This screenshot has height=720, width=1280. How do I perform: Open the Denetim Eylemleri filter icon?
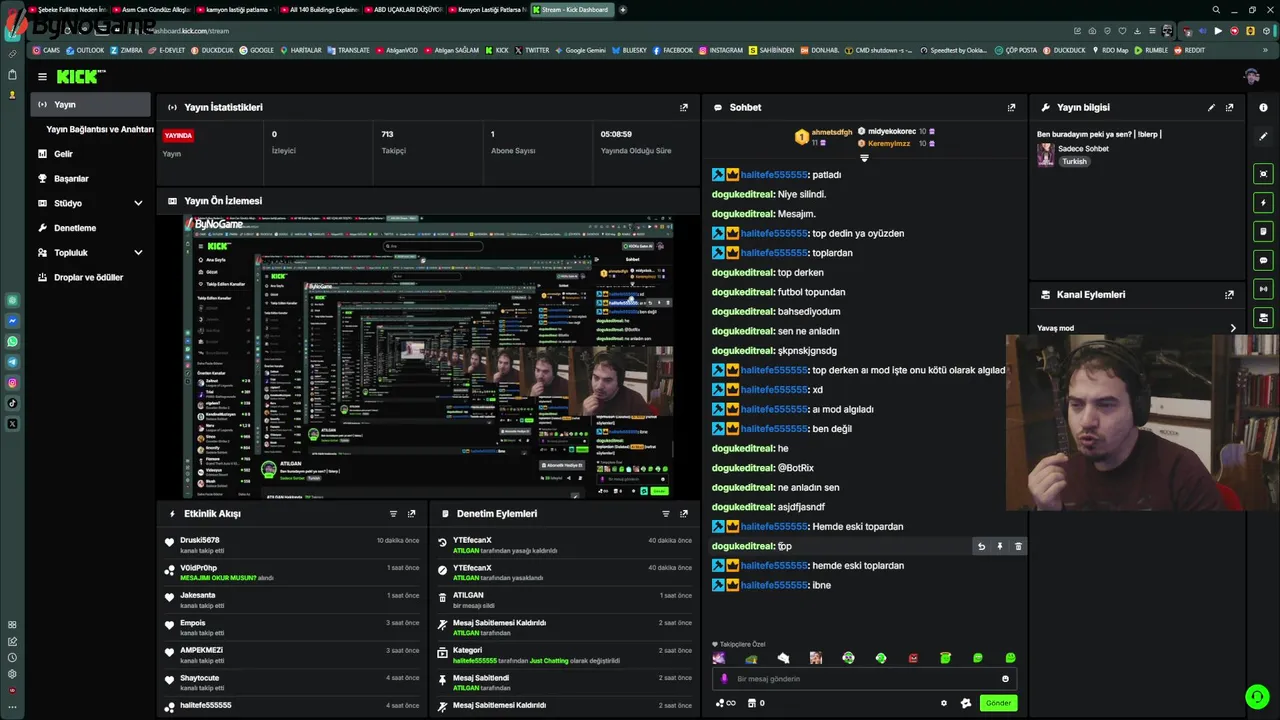666,513
